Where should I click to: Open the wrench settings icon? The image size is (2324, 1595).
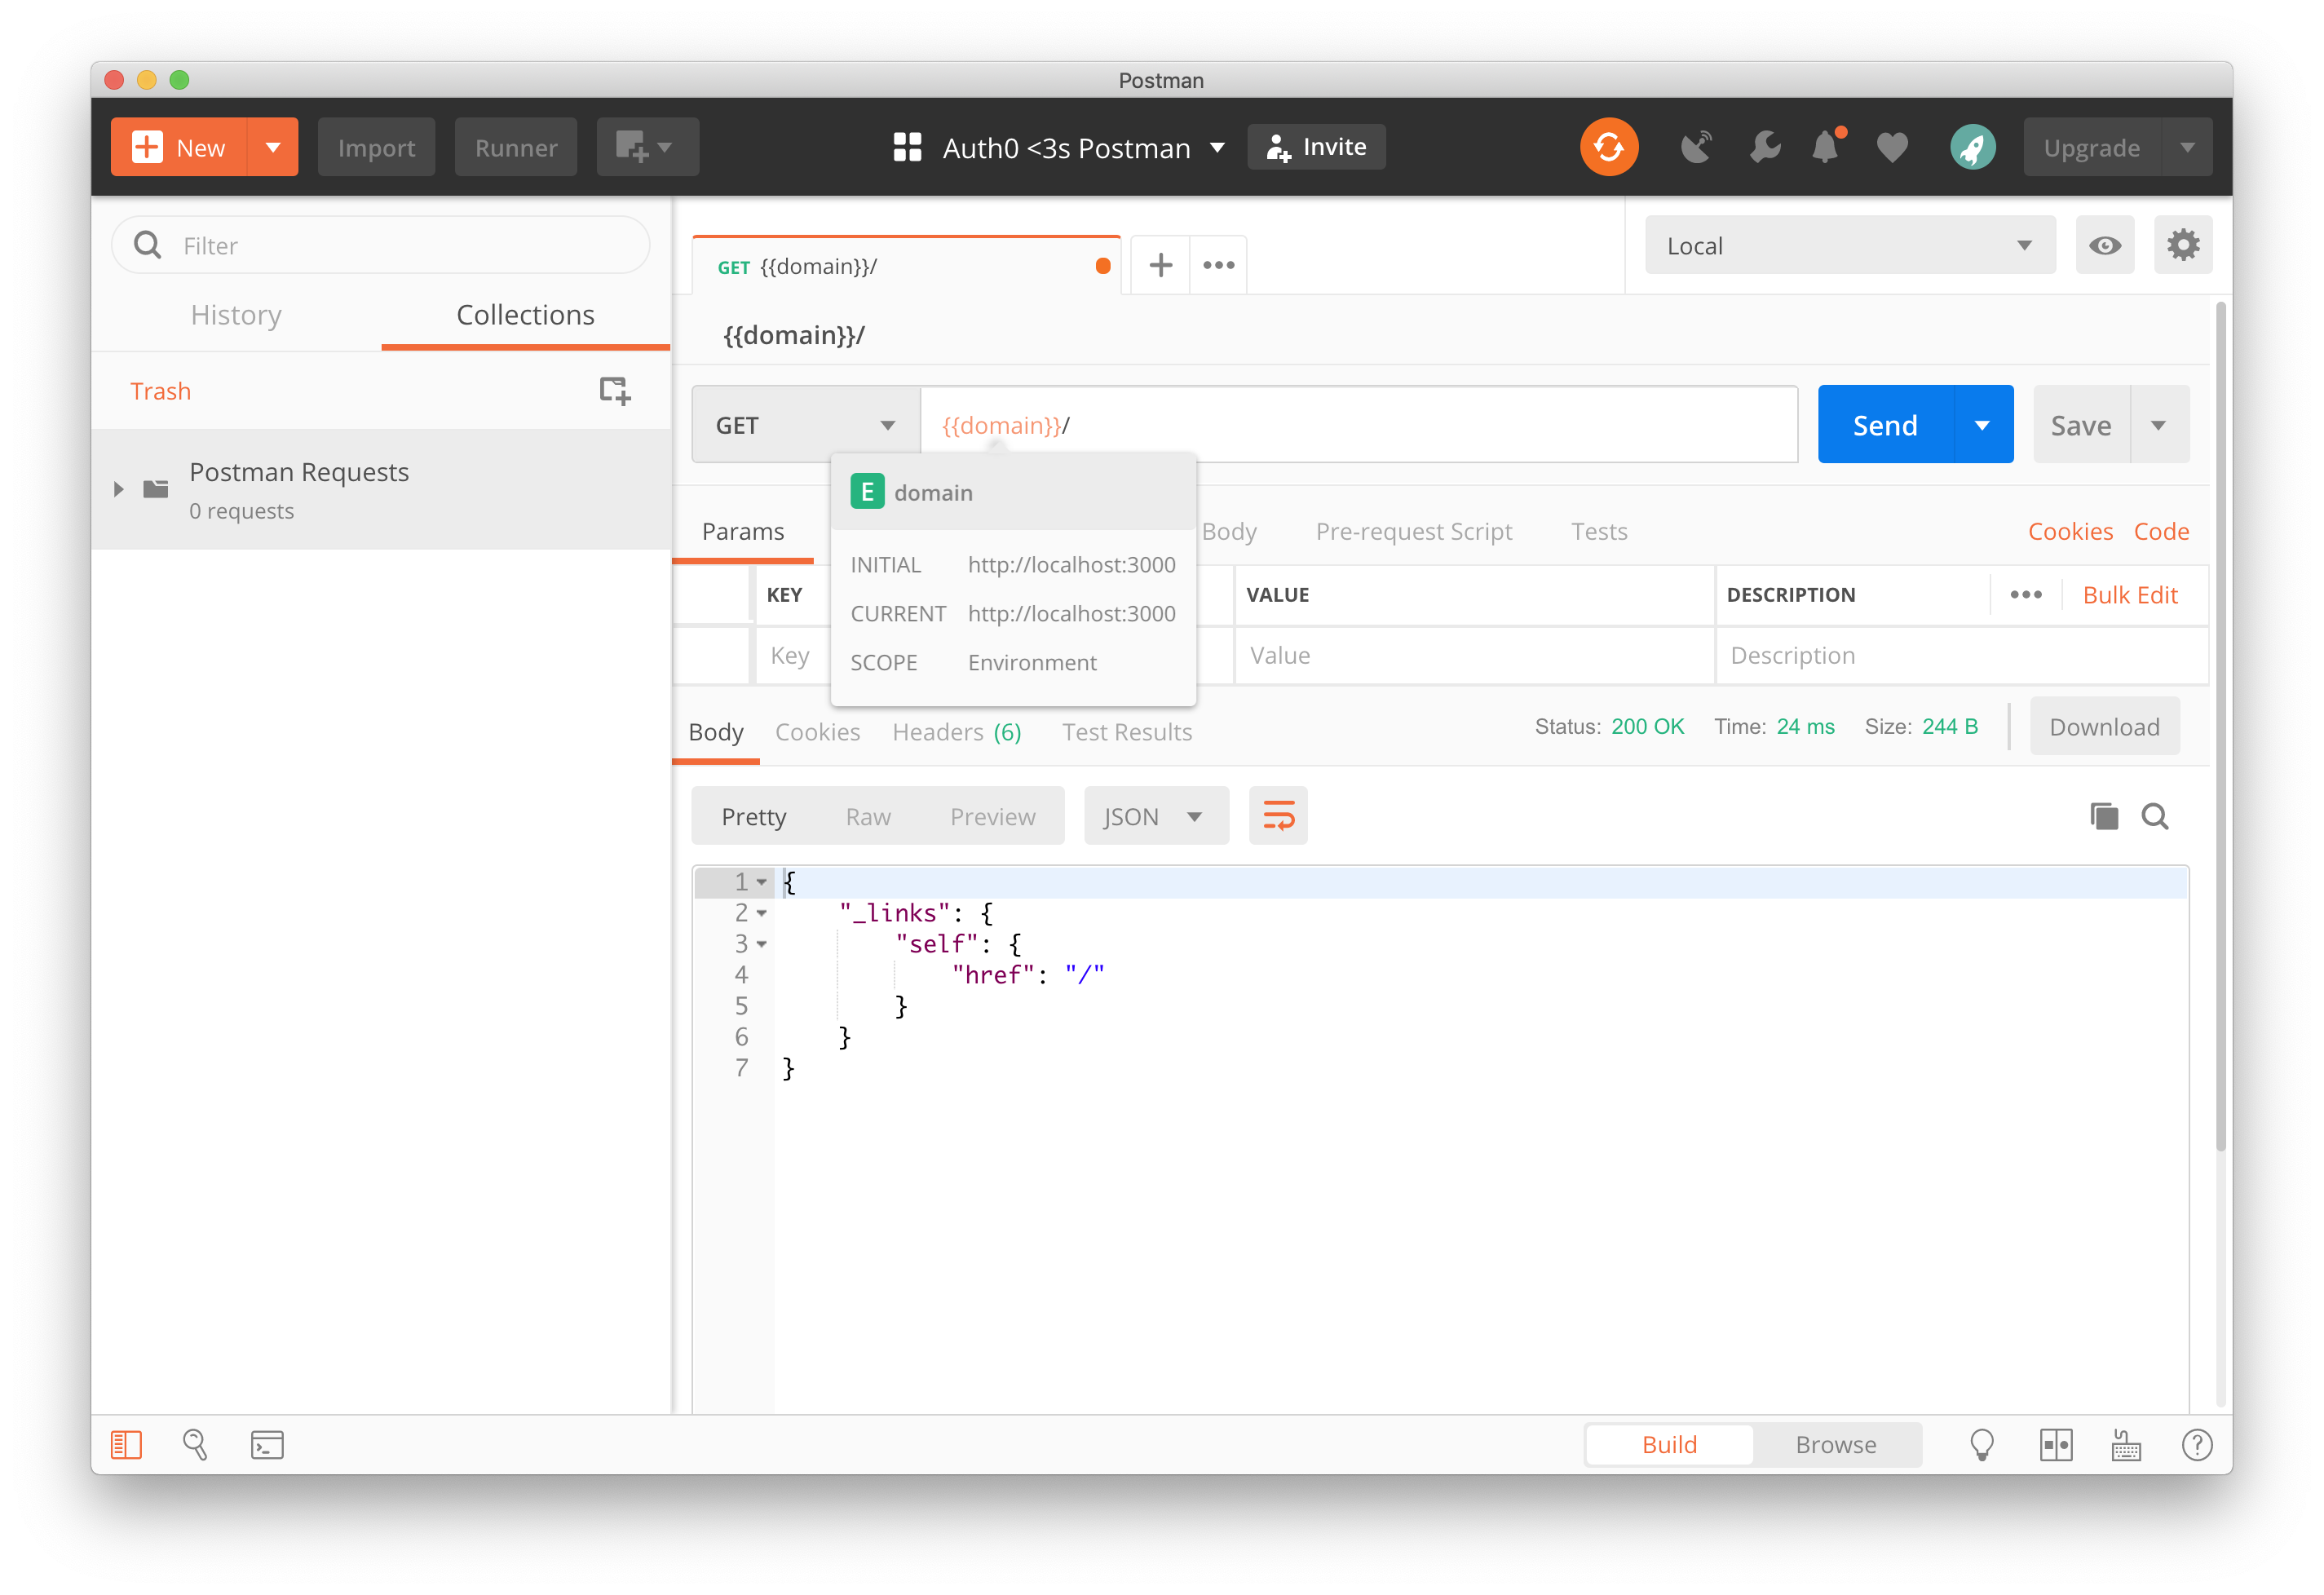(1765, 147)
